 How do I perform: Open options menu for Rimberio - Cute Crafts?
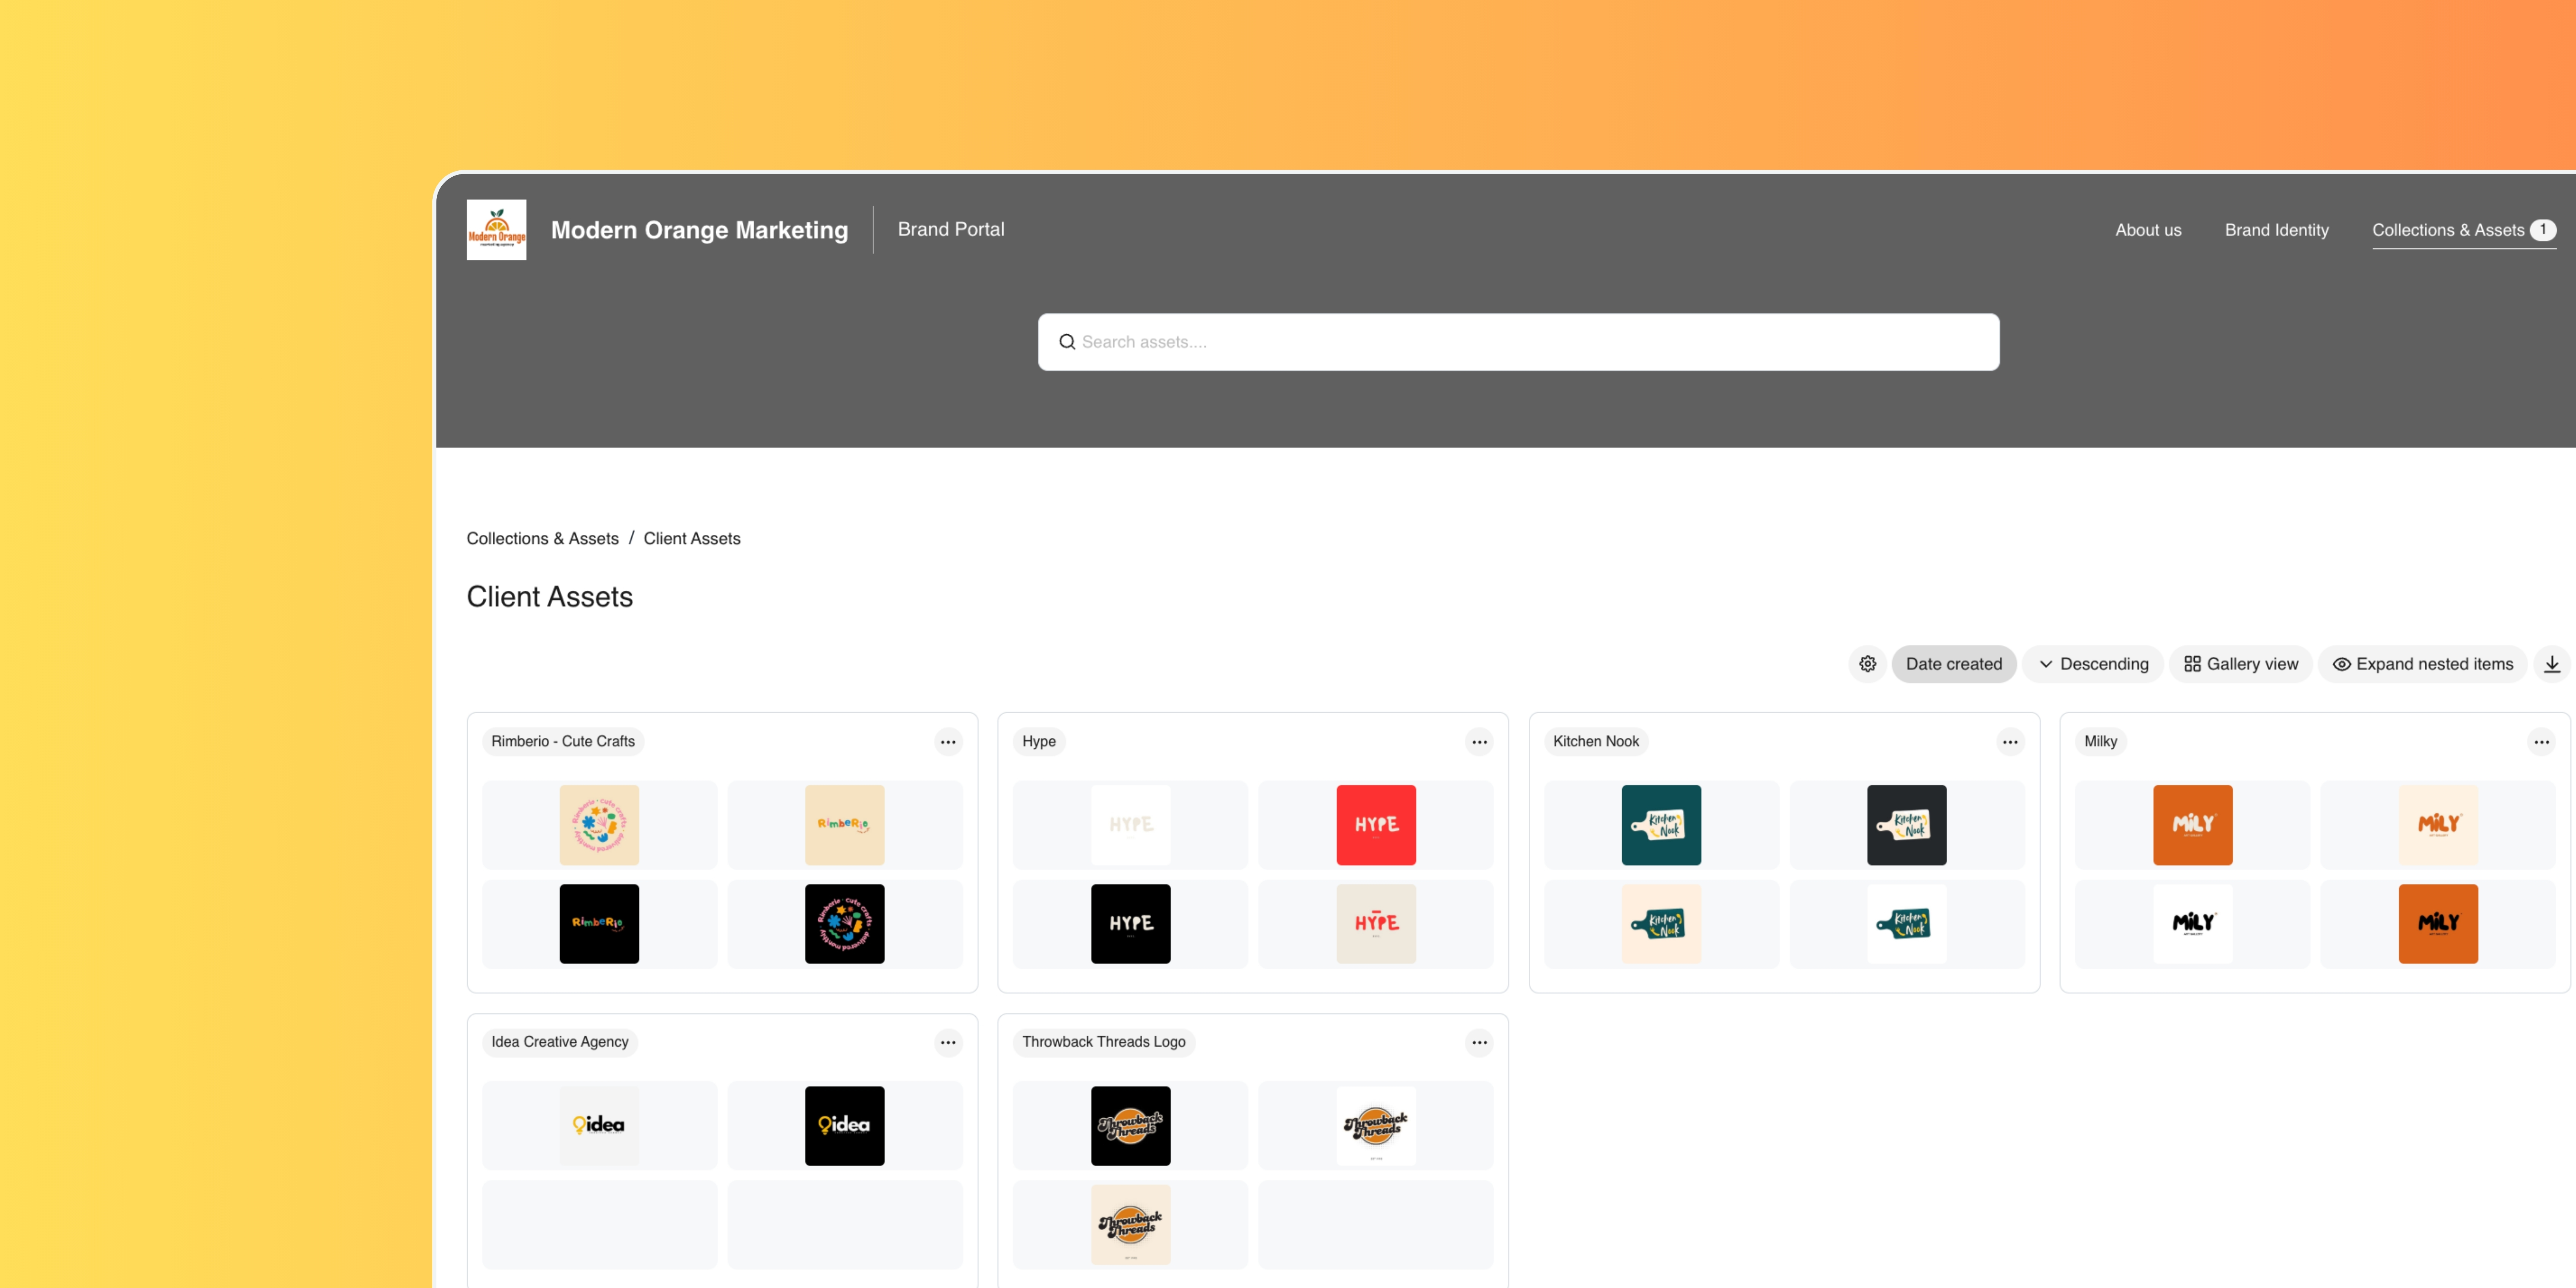[948, 742]
